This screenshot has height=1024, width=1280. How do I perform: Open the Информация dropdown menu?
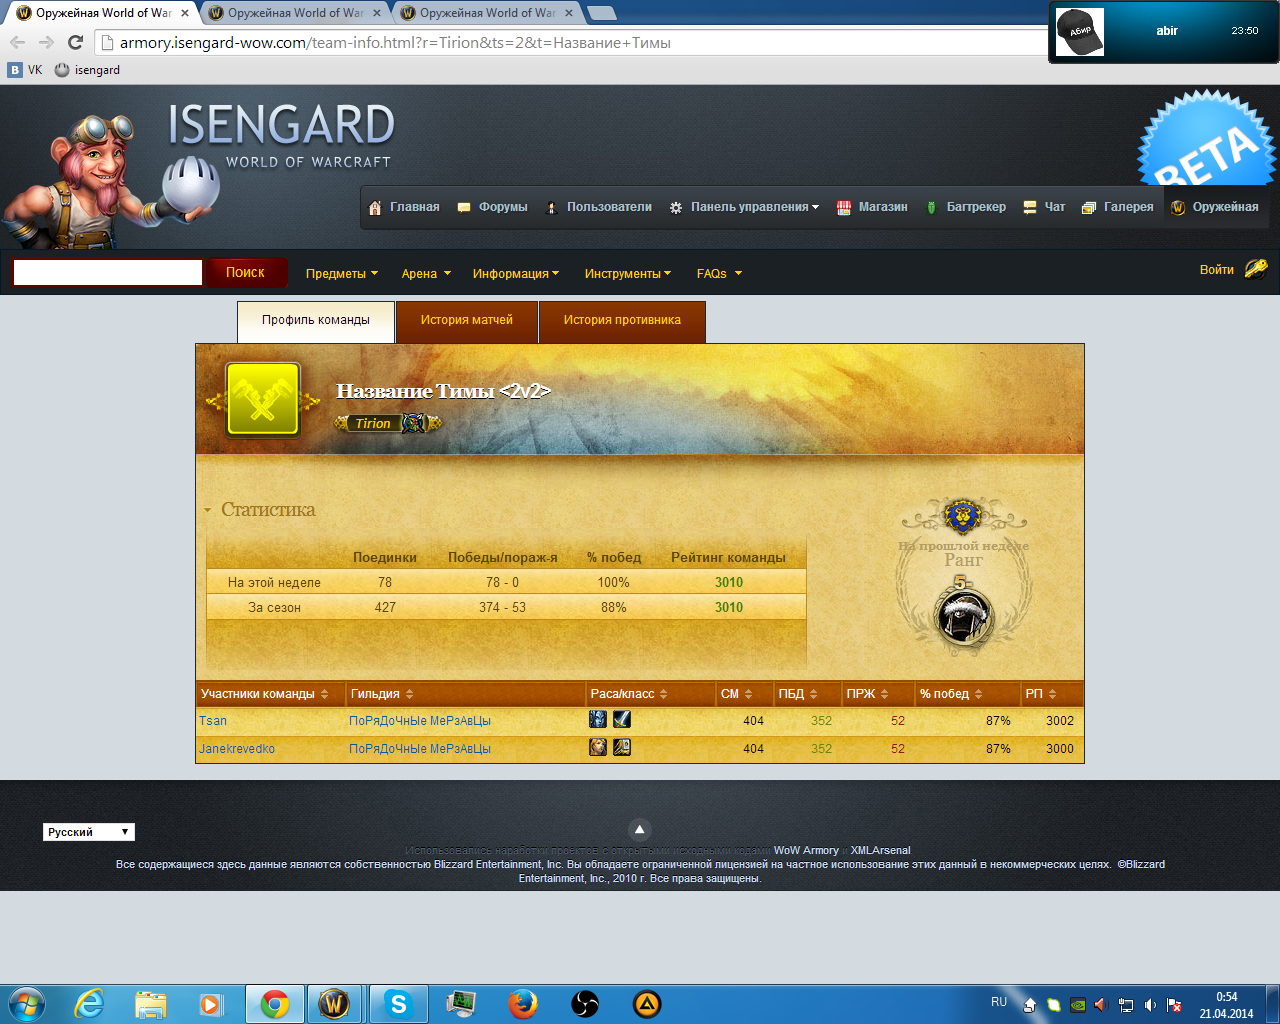tap(516, 273)
